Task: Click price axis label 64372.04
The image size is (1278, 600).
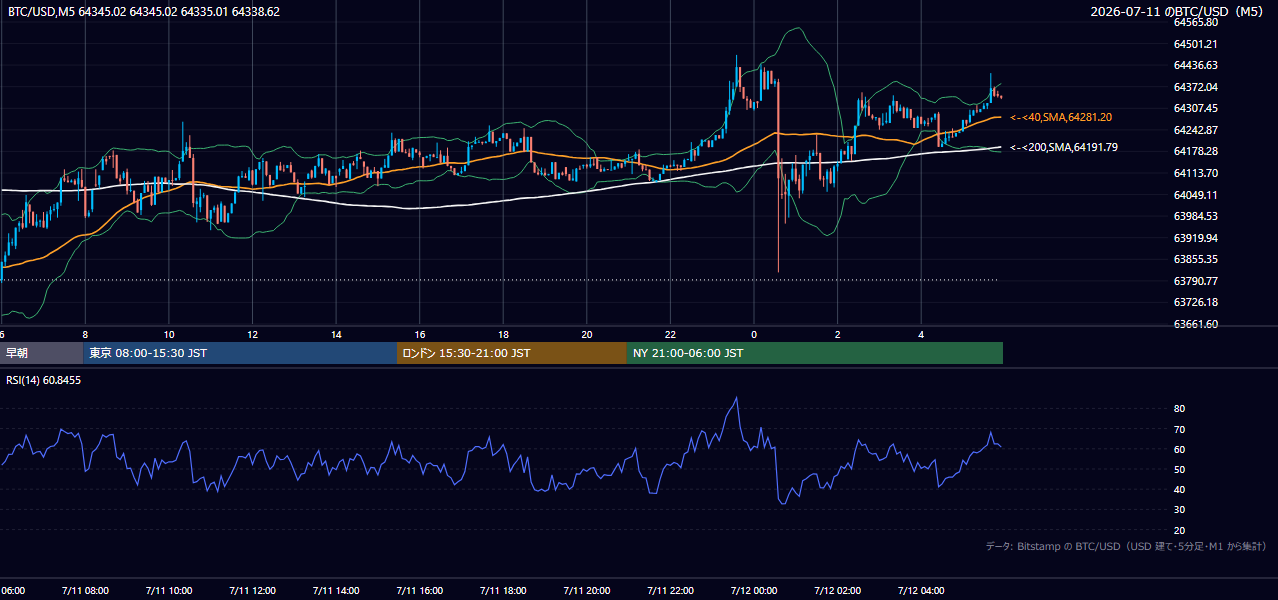Action: (1196, 87)
